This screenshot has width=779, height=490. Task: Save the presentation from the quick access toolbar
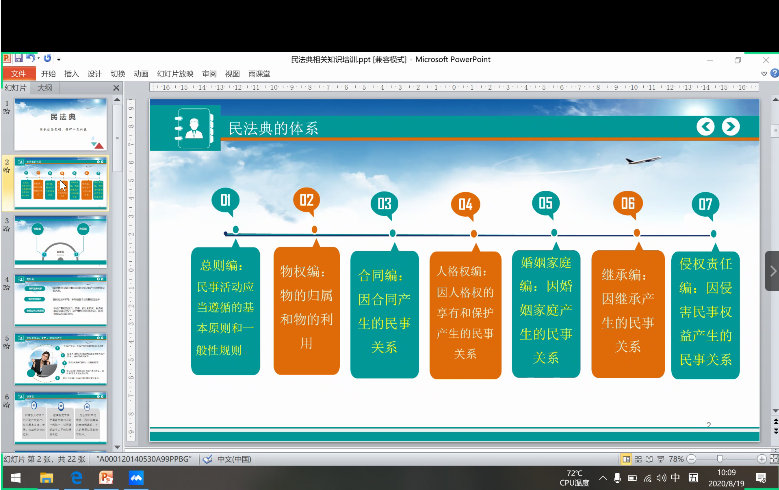point(18,58)
